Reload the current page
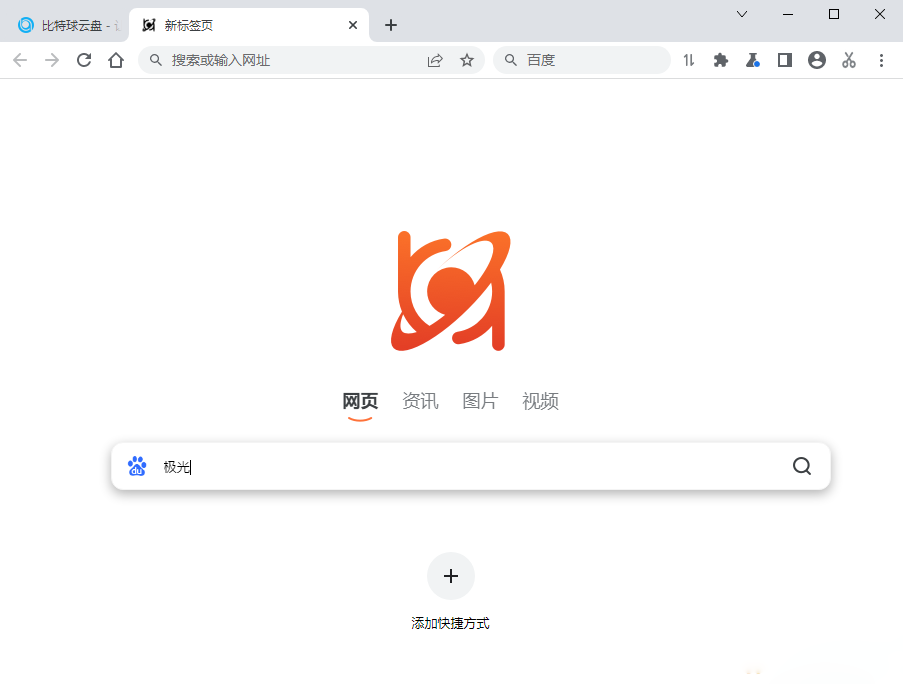This screenshot has width=903, height=684. [84, 60]
